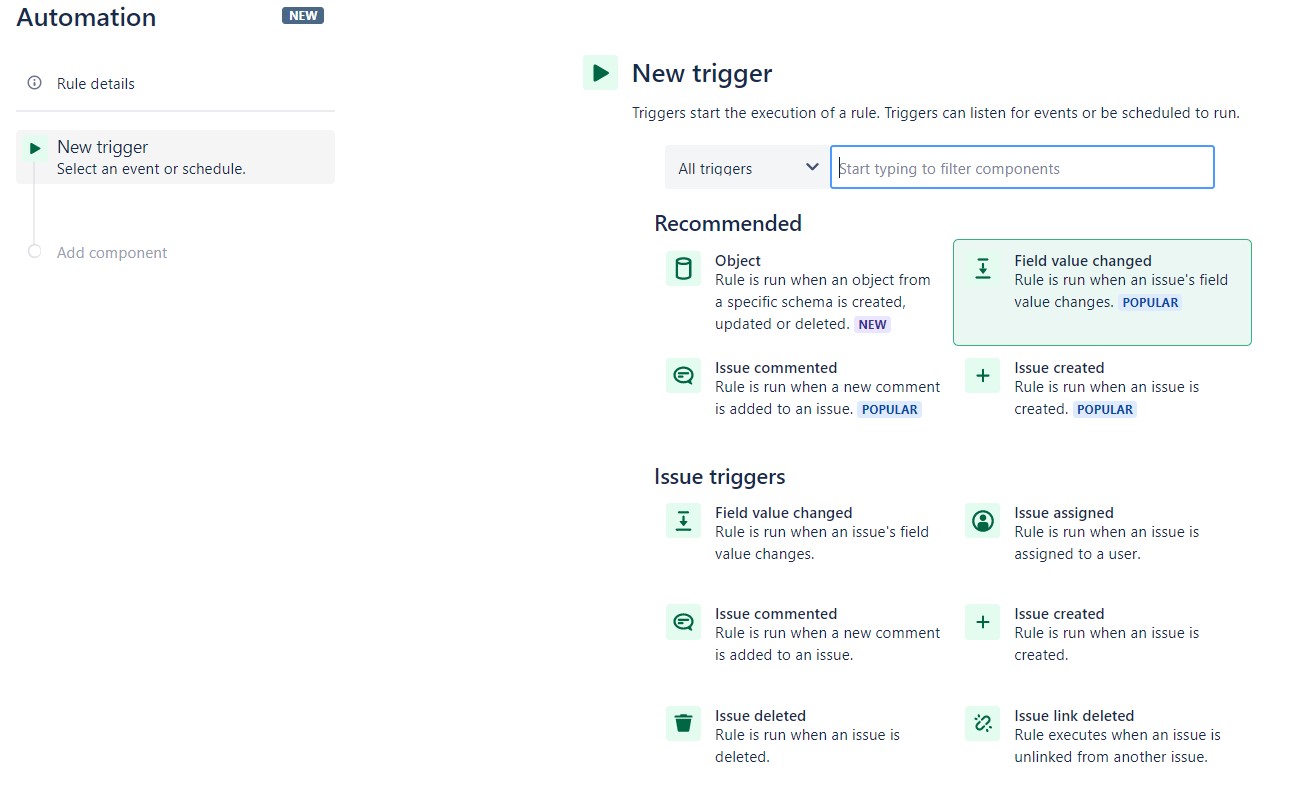Click the green New trigger play icon
This screenshot has width=1307, height=793.
pyautogui.click(x=600, y=73)
